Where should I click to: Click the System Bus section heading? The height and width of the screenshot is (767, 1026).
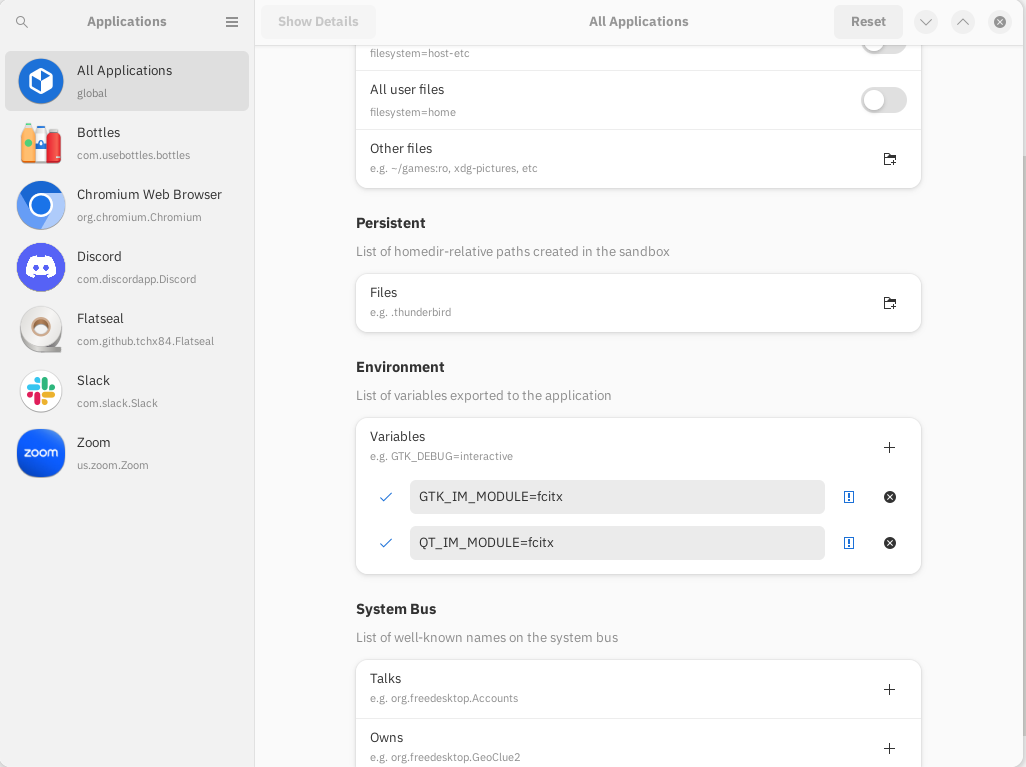[396, 609]
